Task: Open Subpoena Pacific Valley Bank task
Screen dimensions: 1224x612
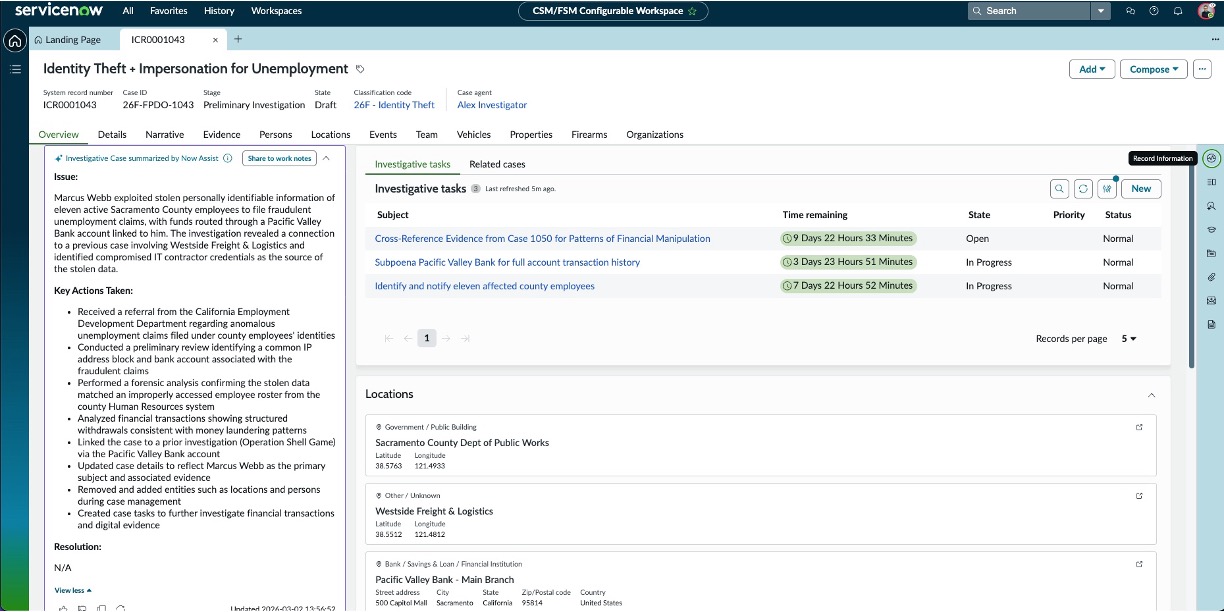Action: click(507, 262)
